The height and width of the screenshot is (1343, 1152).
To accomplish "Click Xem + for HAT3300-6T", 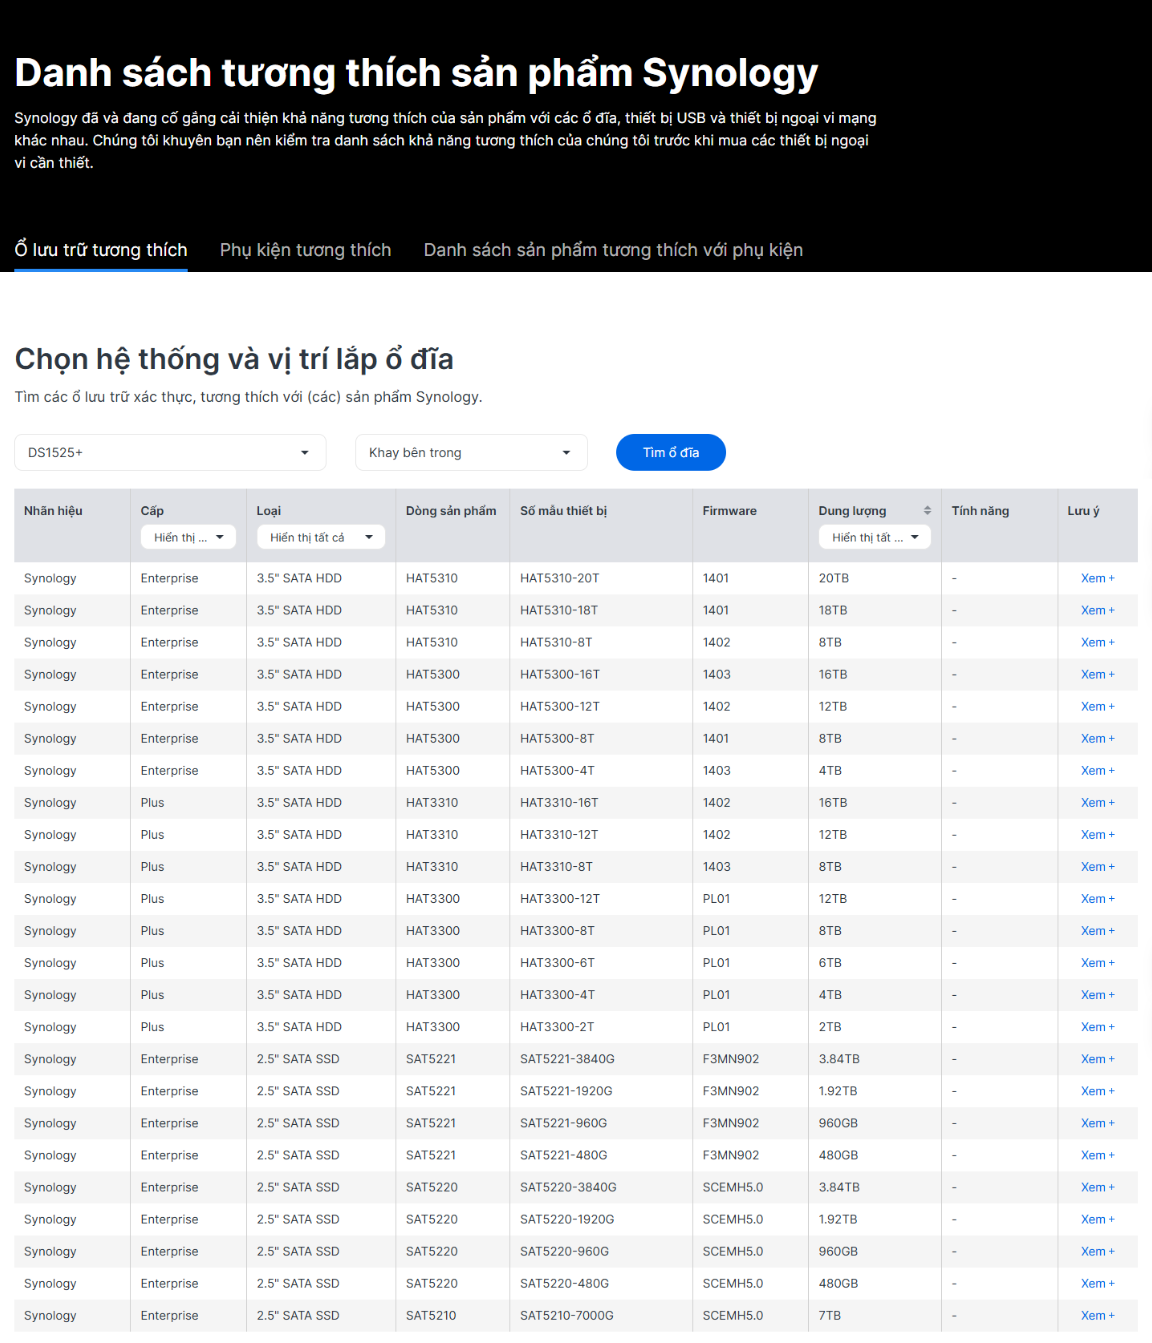I will pos(1097,962).
